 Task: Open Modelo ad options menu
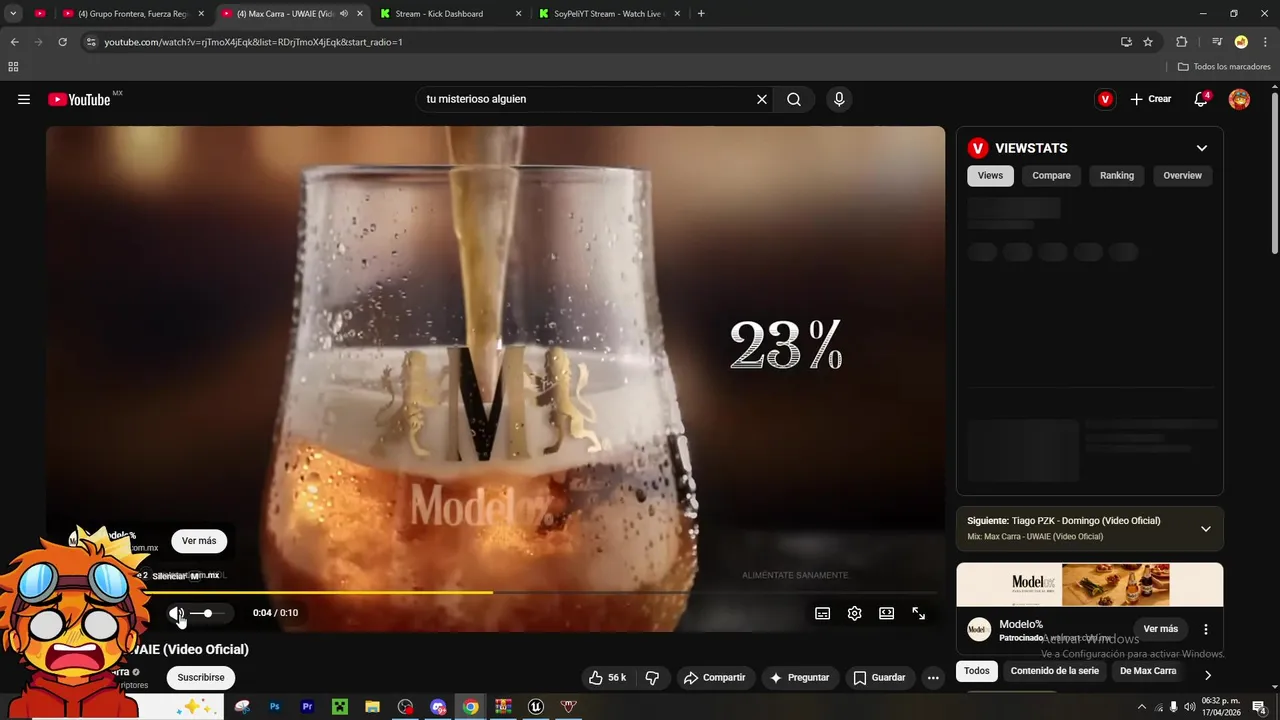1205,629
